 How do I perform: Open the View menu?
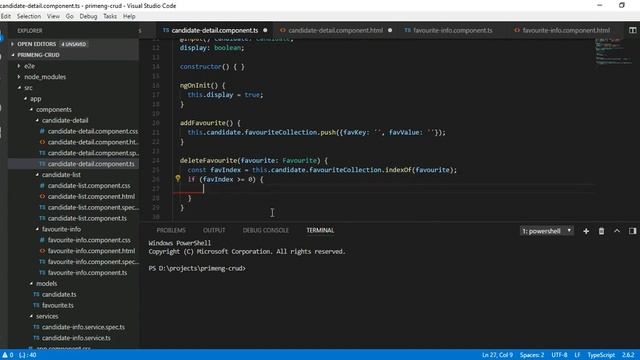tap(53, 16)
